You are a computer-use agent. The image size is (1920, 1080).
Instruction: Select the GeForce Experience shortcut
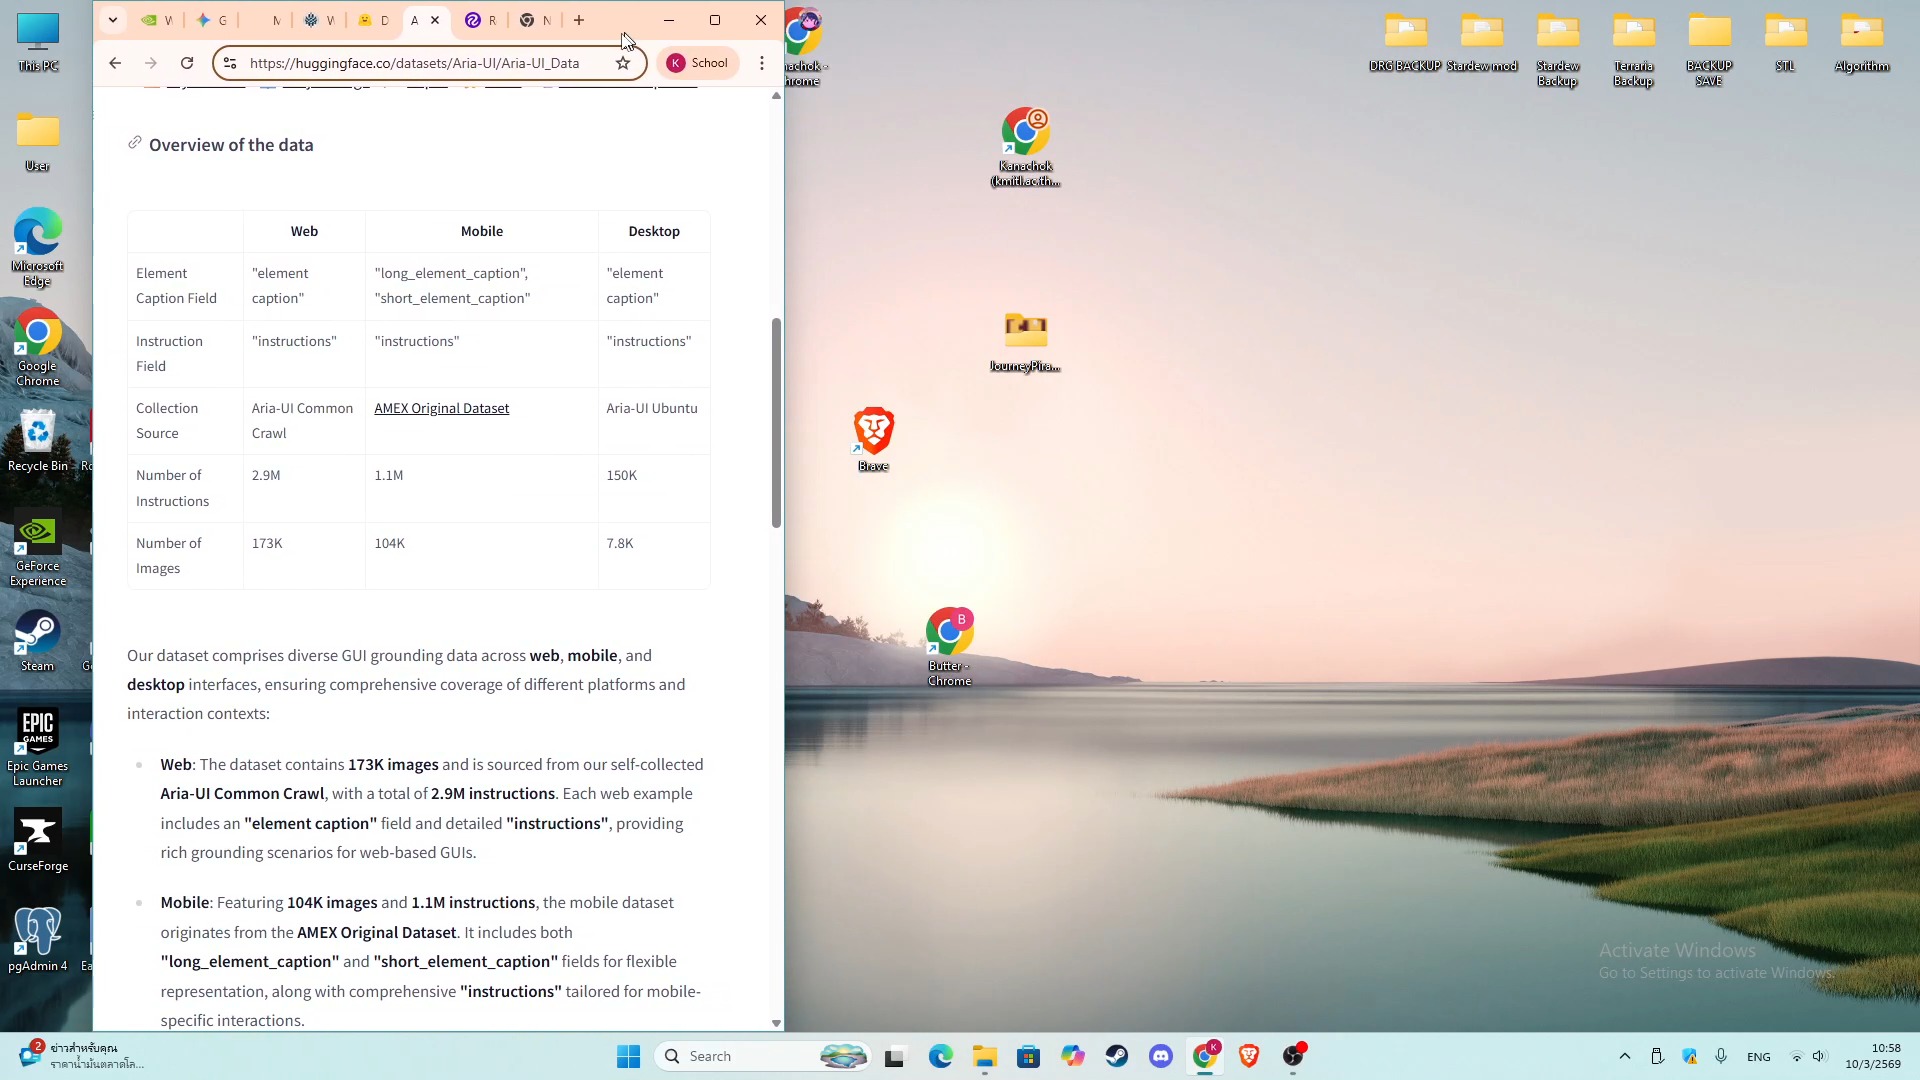pyautogui.click(x=38, y=547)
